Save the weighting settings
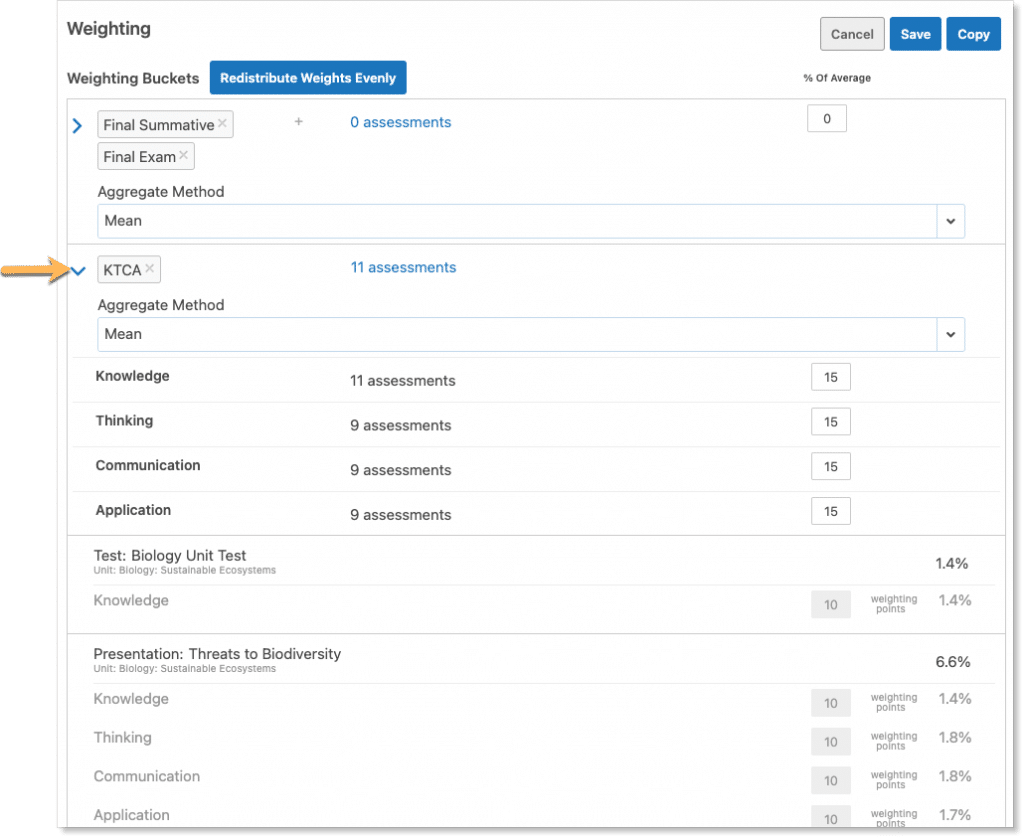 pyautogui.click(x=915, y=34)
